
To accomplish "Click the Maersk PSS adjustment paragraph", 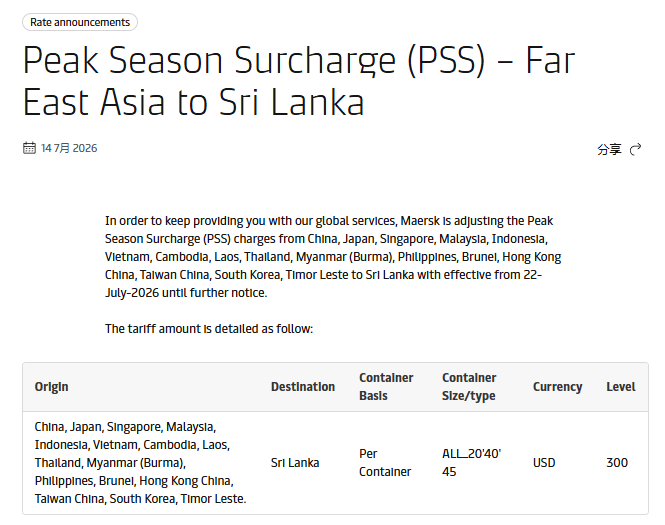I will pos(333,257).
